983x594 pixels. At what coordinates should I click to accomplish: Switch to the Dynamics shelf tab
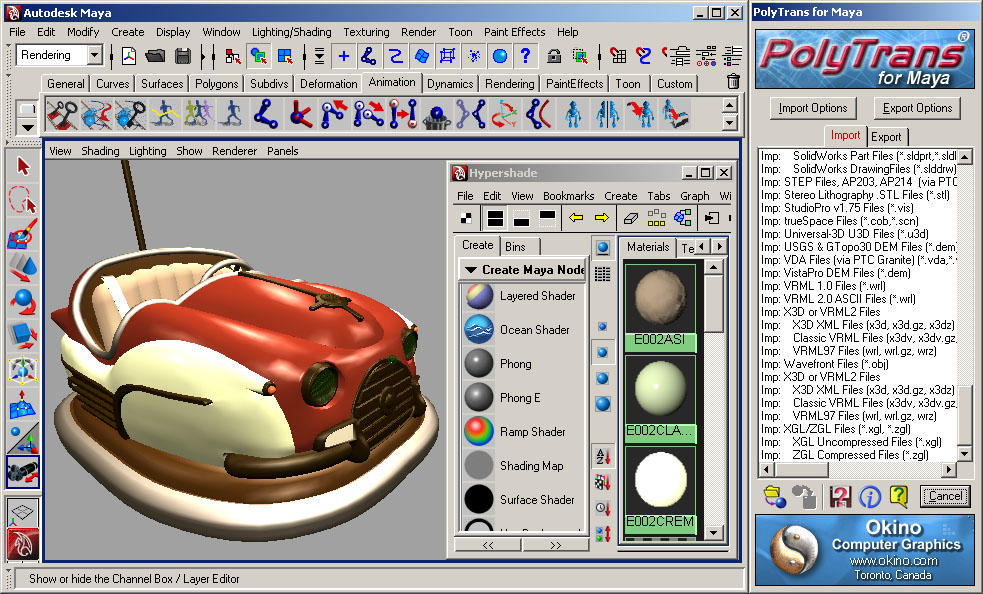450,84
